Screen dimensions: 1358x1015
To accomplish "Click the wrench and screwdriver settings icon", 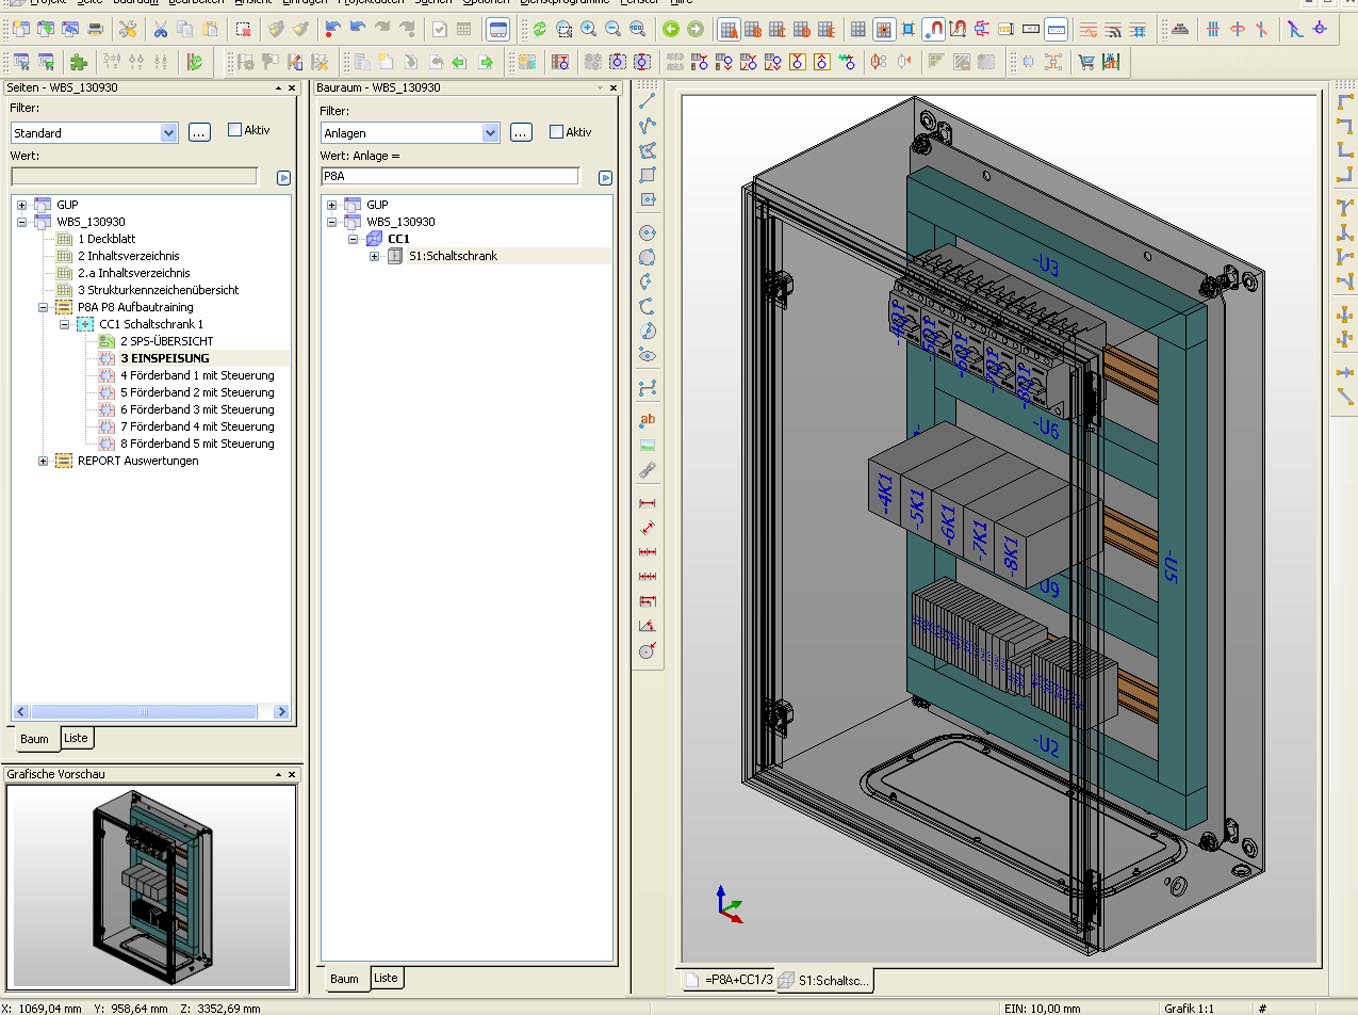I will (x=127, y=29).
